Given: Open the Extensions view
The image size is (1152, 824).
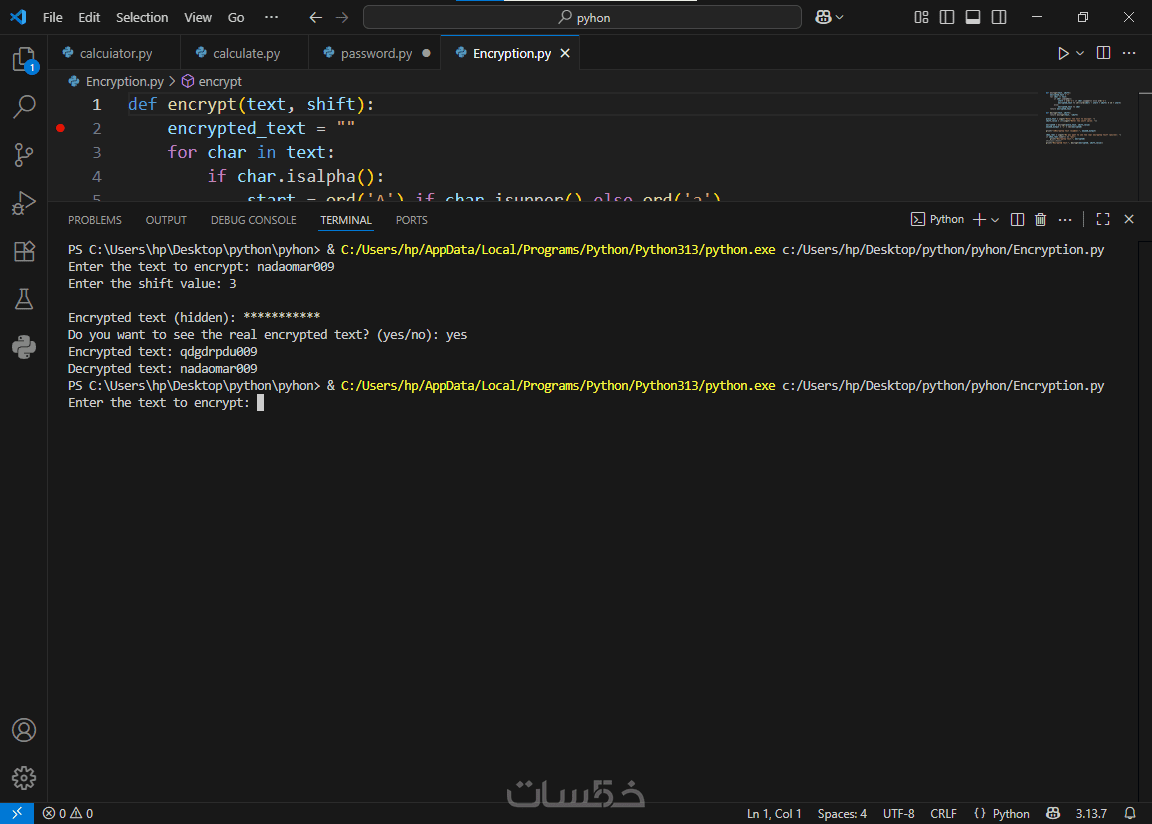Looking at the screenshot, I should click(24, 251).
